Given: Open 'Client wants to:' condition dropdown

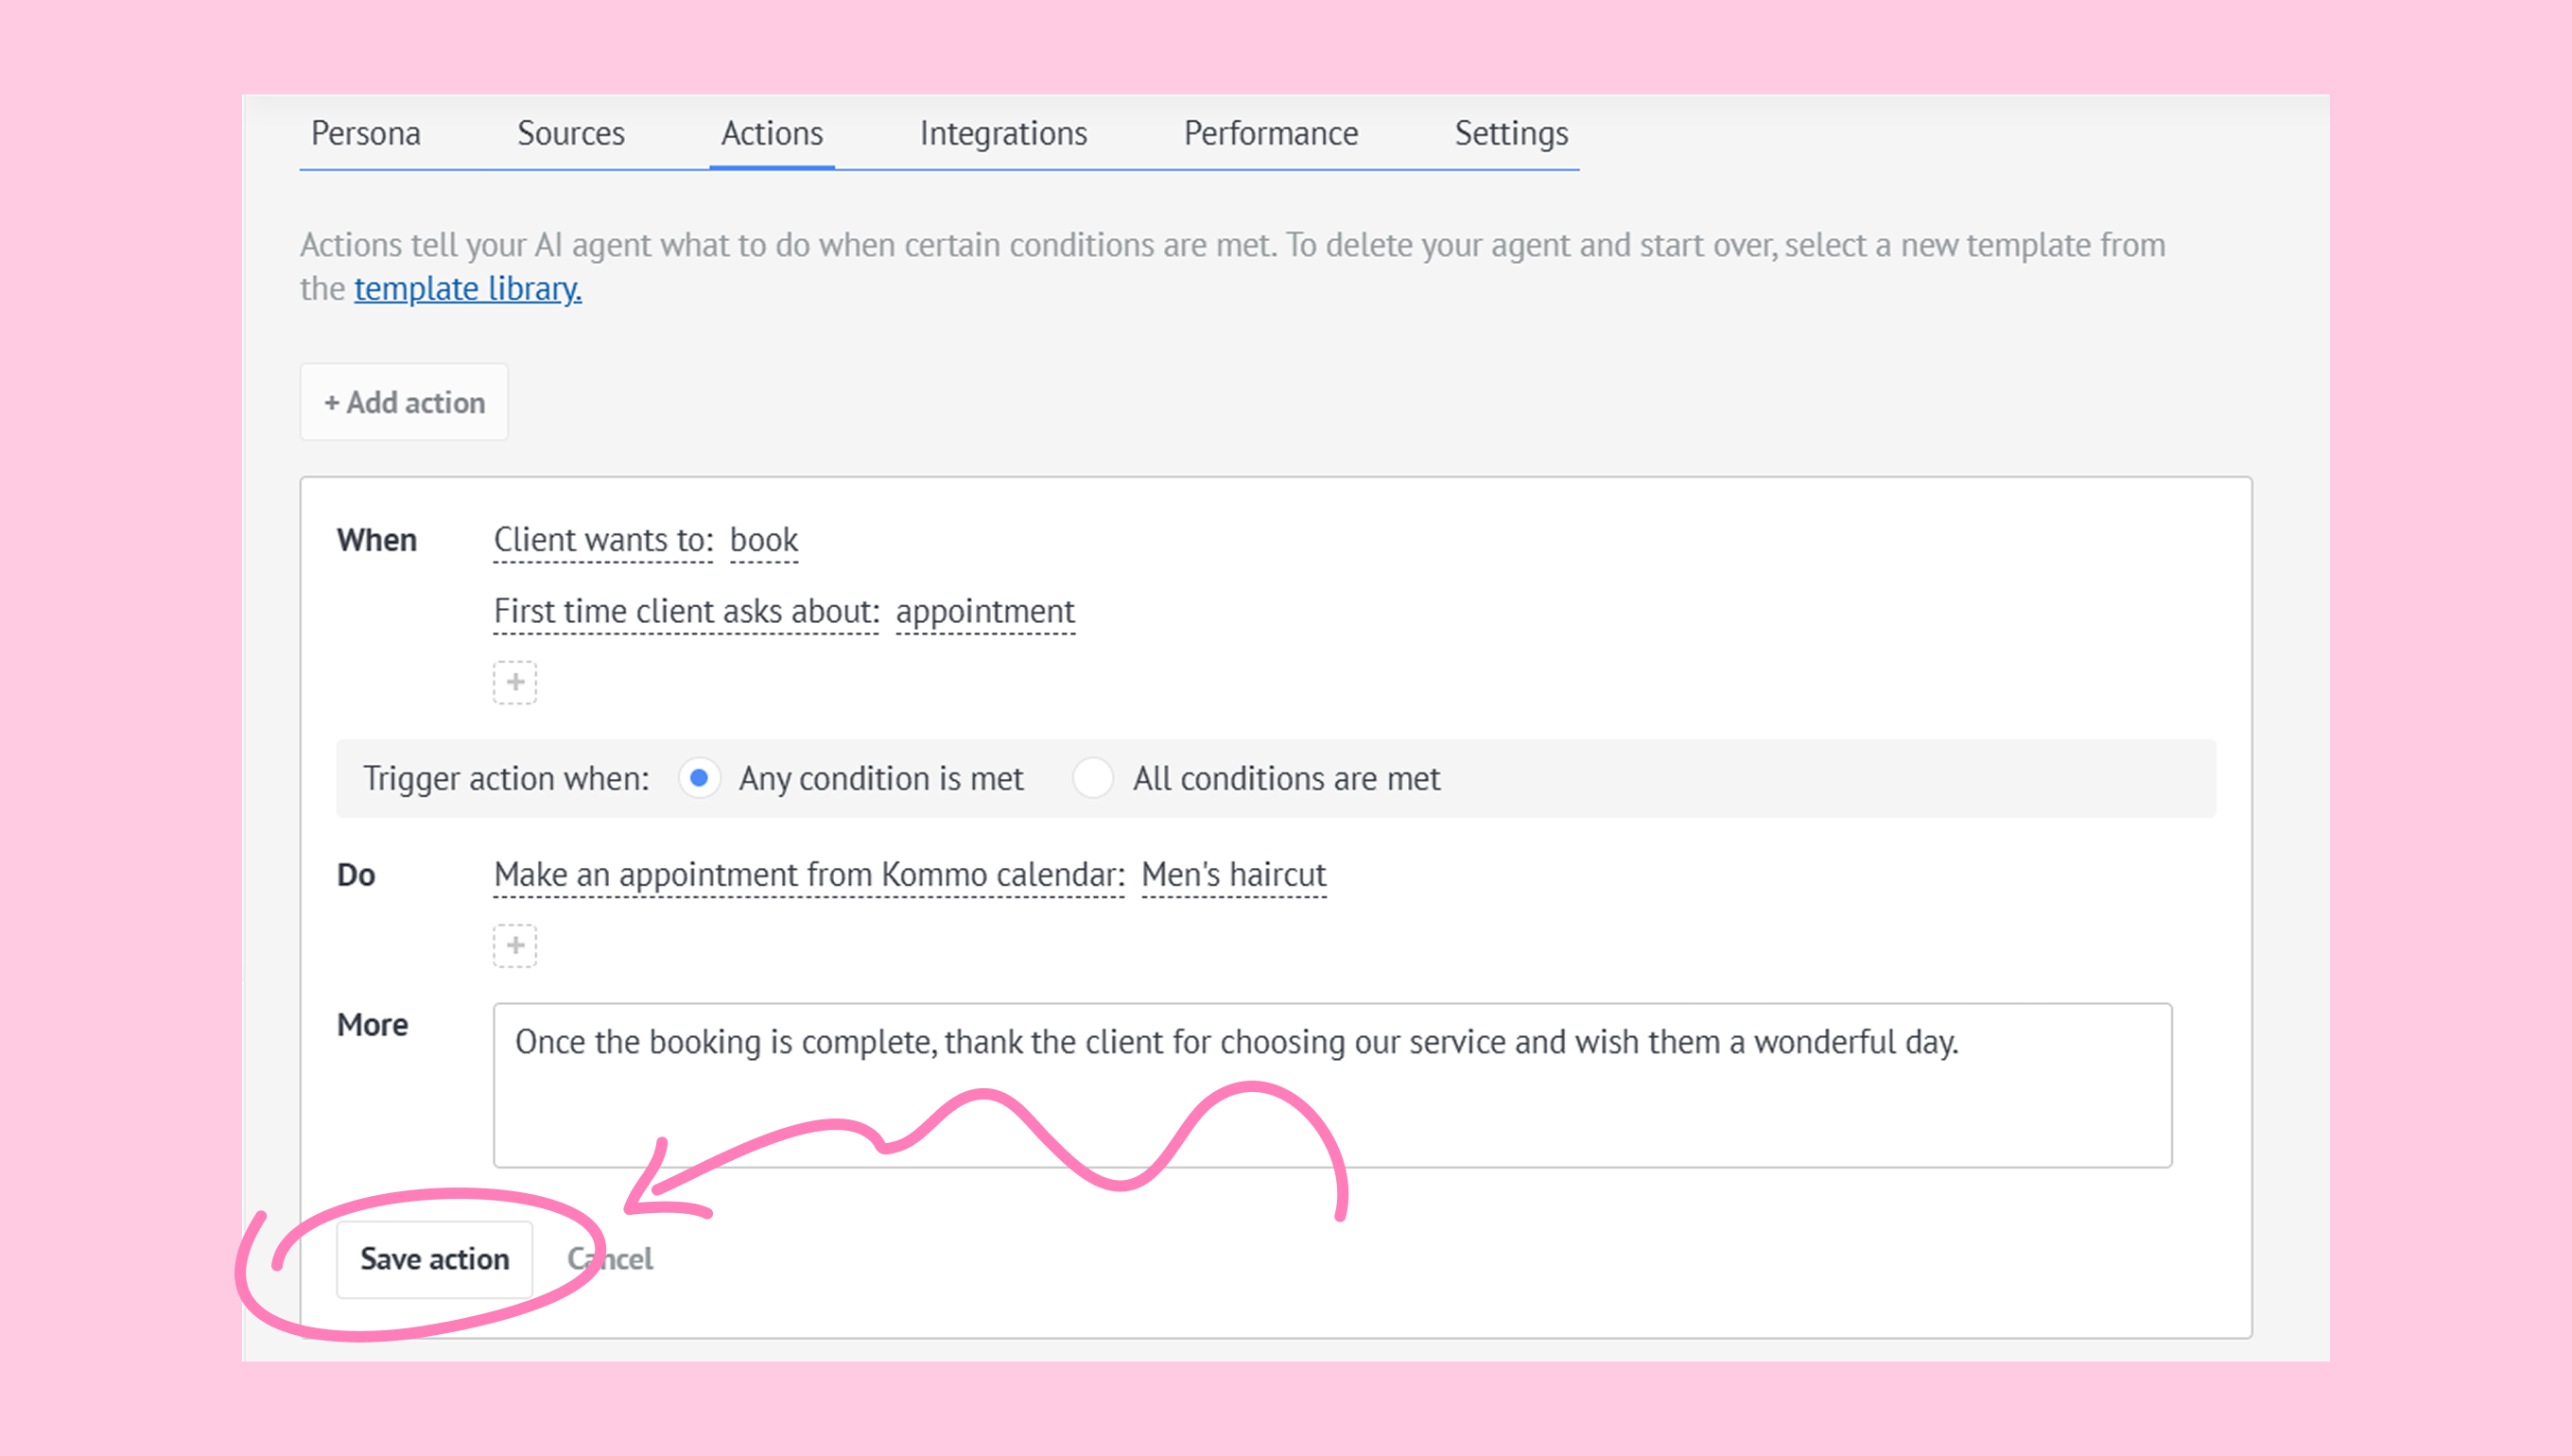Looking at the screenshot, I should click(603, 541).
